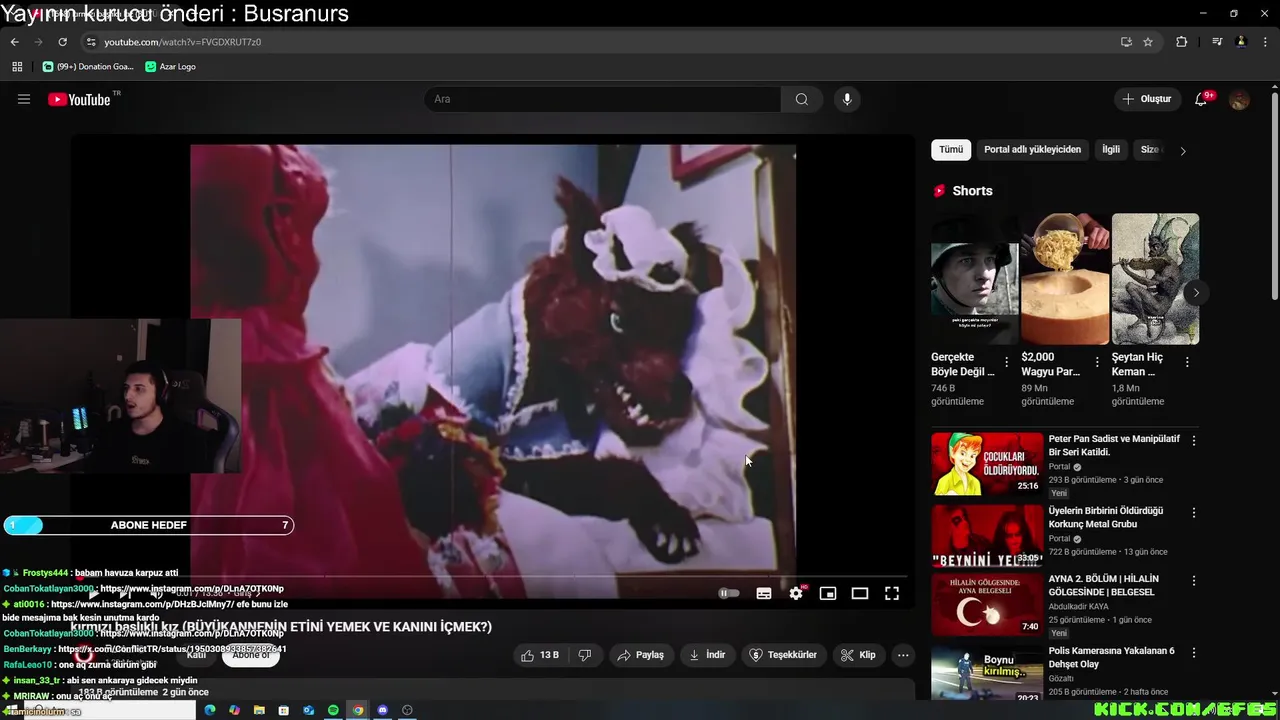Toggle the autoplay switch in player
The width and height of the screenshot is (1280, 720).
tap(730, 593)
